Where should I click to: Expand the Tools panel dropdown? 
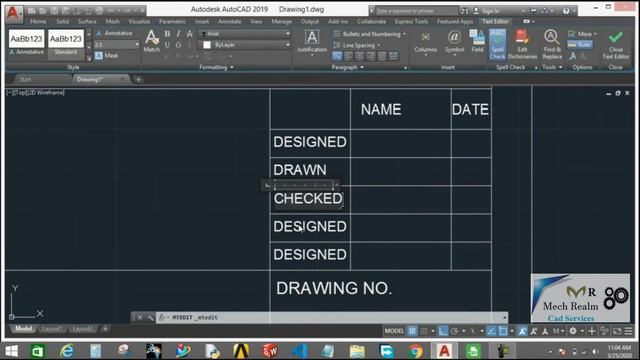552,67
